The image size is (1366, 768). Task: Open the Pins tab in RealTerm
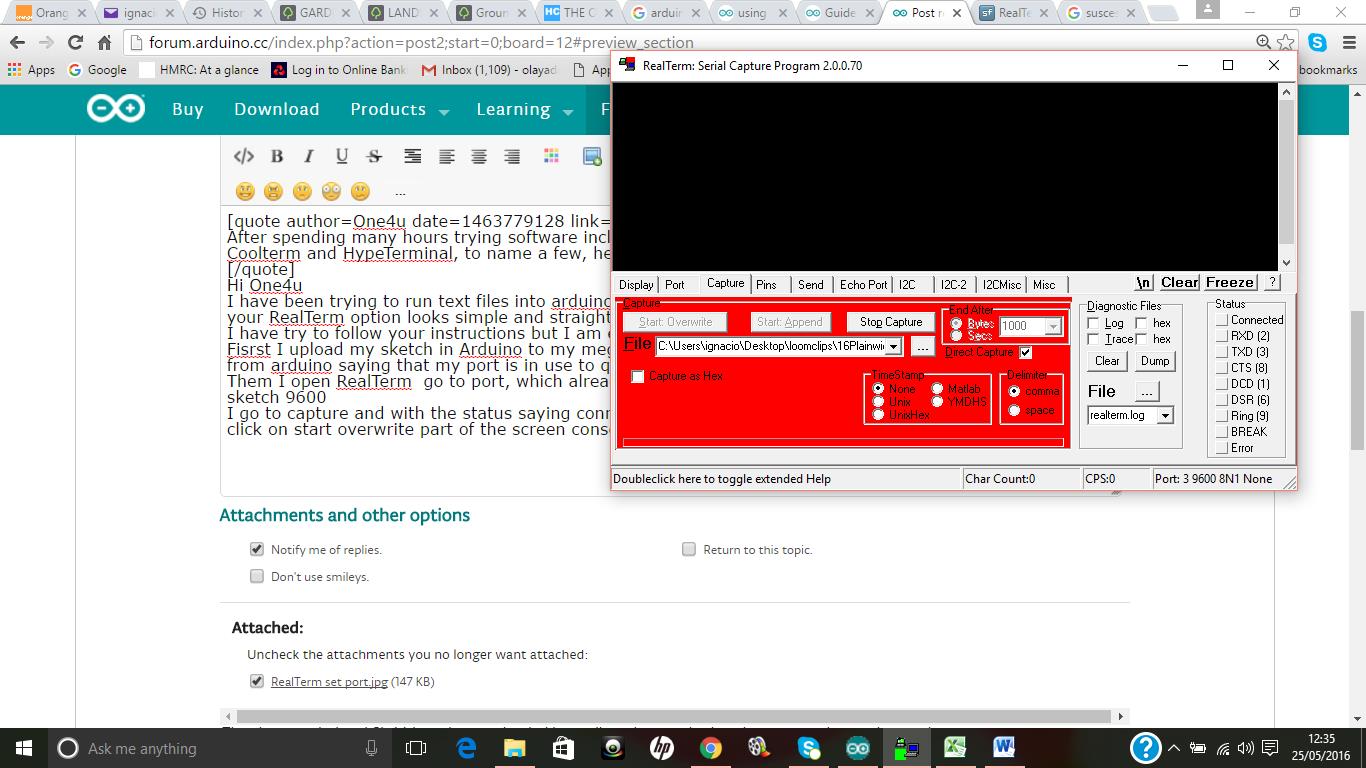click(766, 285)
